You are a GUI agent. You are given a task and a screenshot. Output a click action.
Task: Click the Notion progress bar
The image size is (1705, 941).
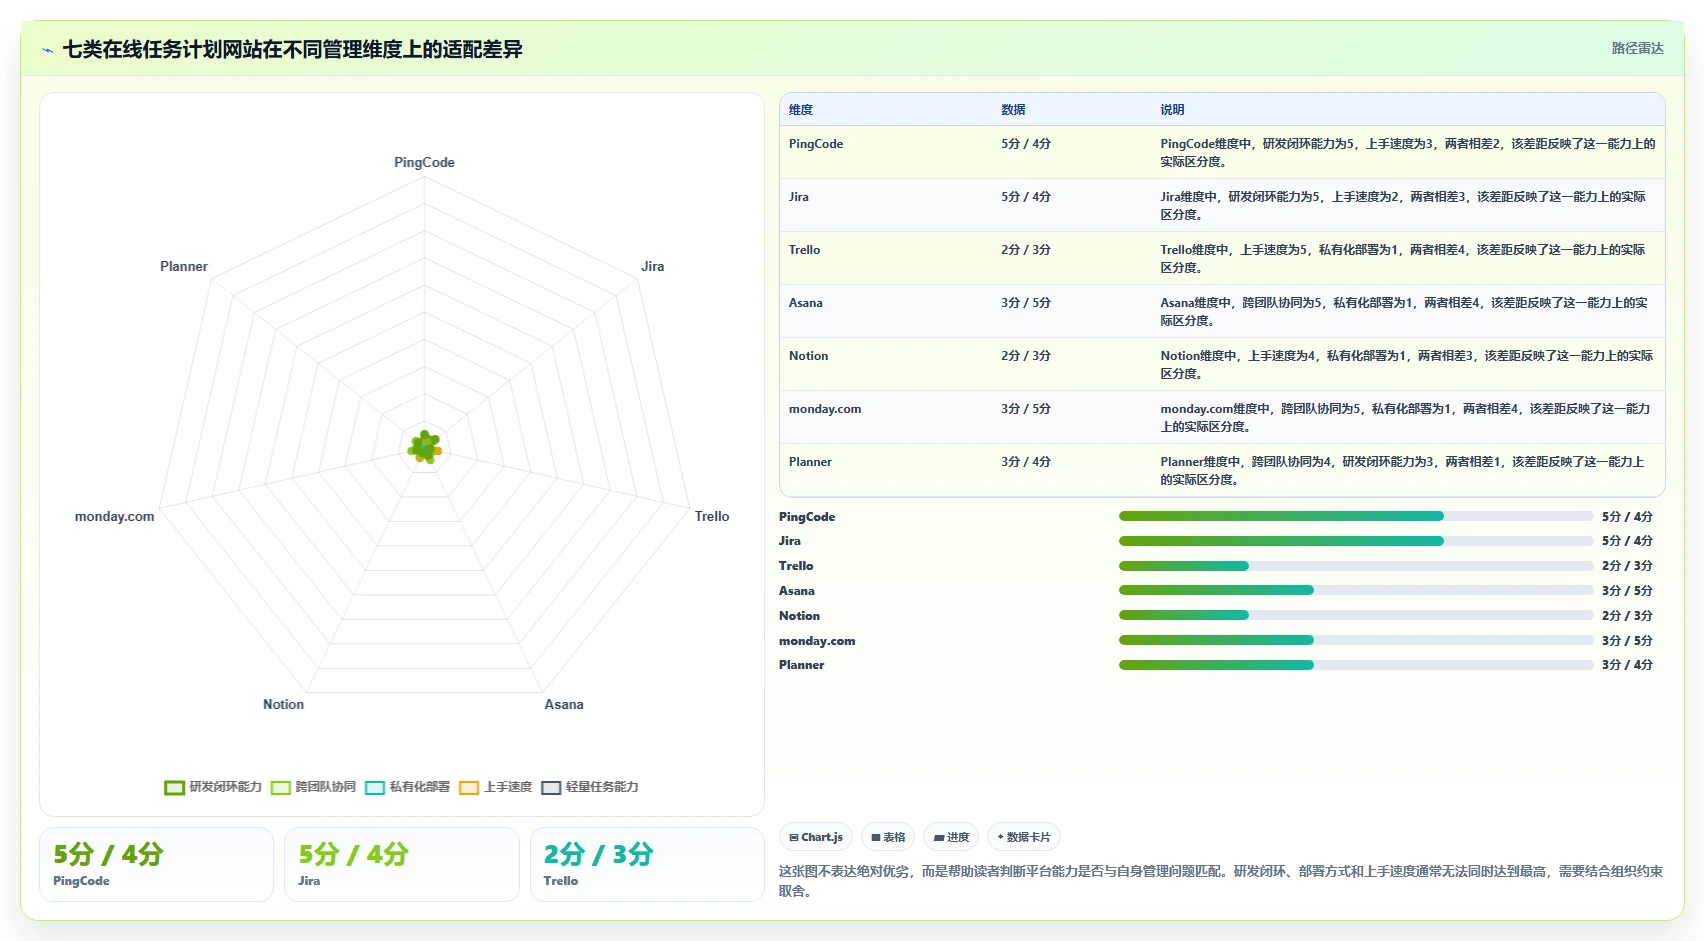pos(1356,615)
